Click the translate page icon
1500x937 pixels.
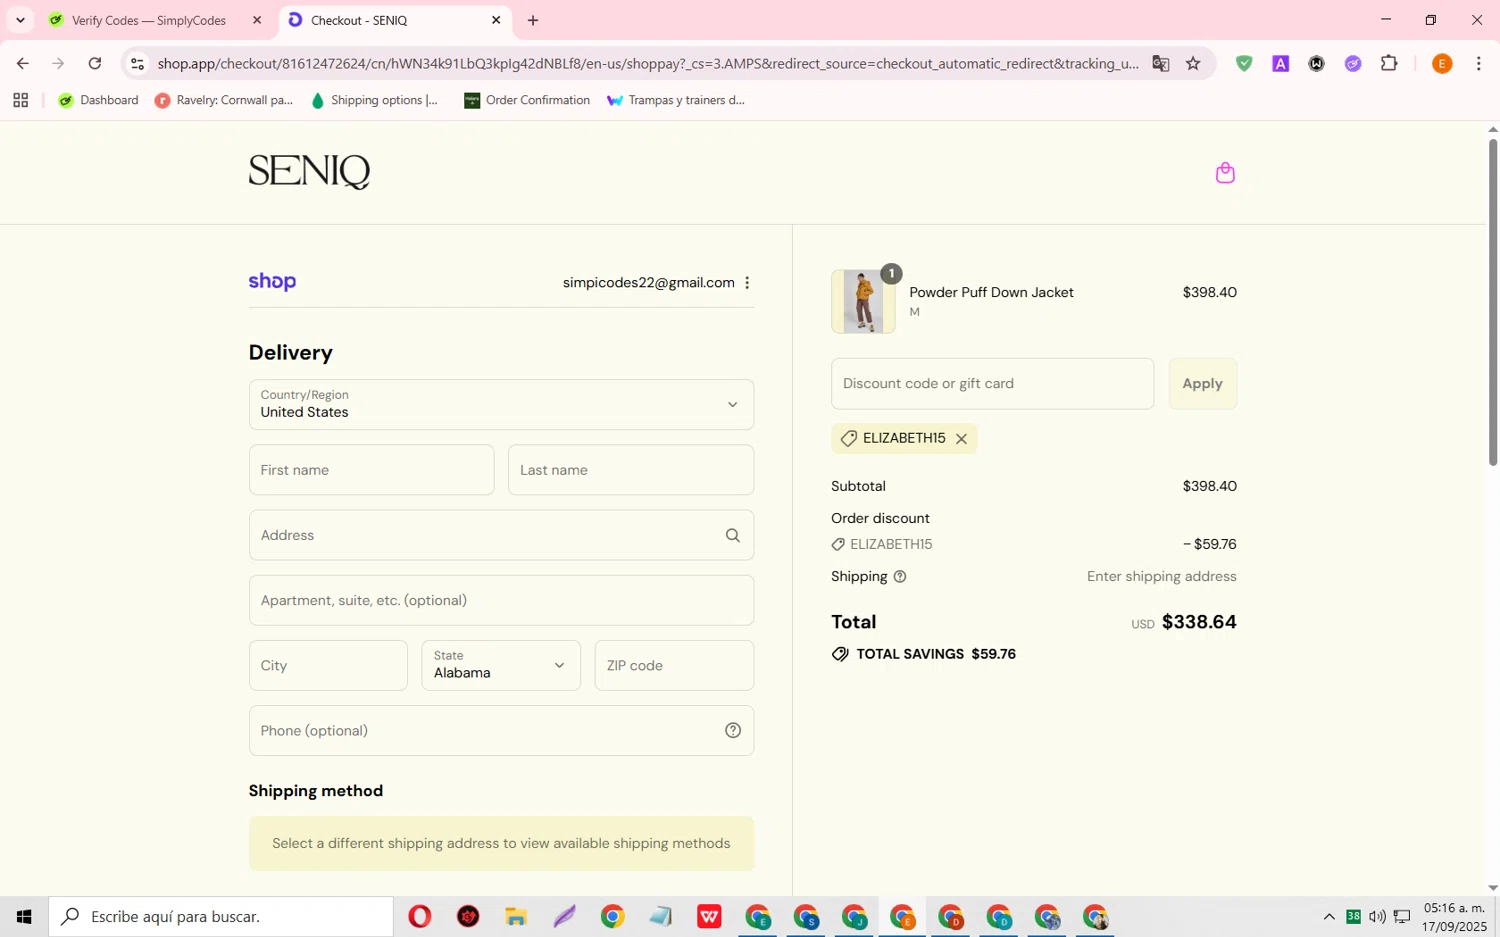point(1161,63)
